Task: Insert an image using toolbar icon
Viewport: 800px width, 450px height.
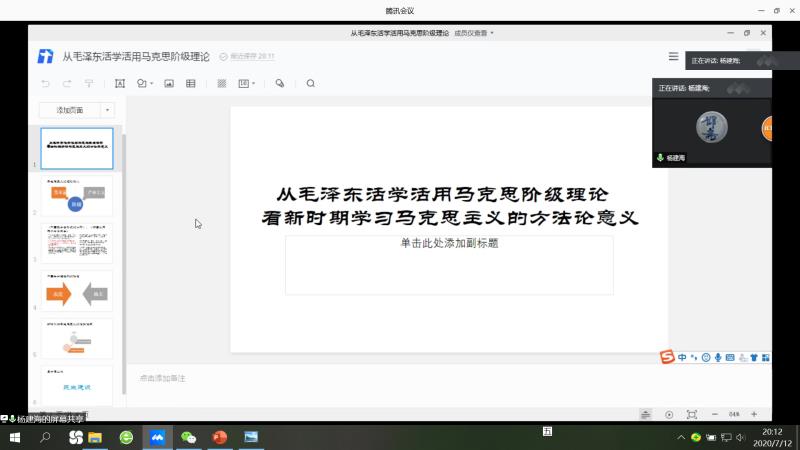Action: [169, 84]
